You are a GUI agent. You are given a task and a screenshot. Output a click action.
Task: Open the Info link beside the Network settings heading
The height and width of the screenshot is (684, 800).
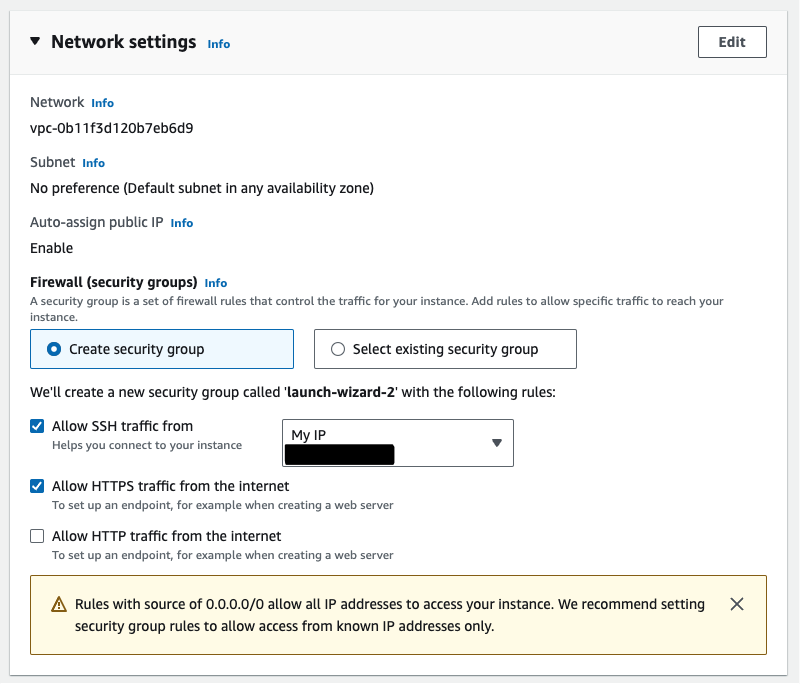(218, 44)
